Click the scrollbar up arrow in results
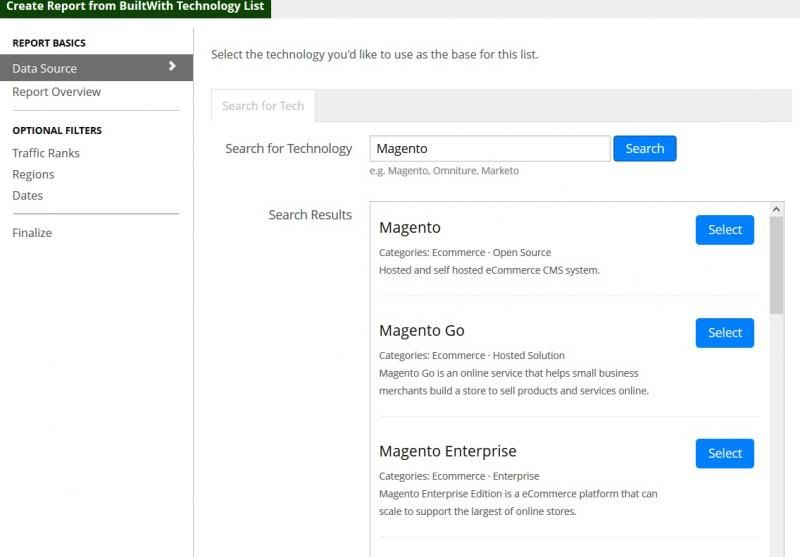800x557 pixels. tap(776, 209)
